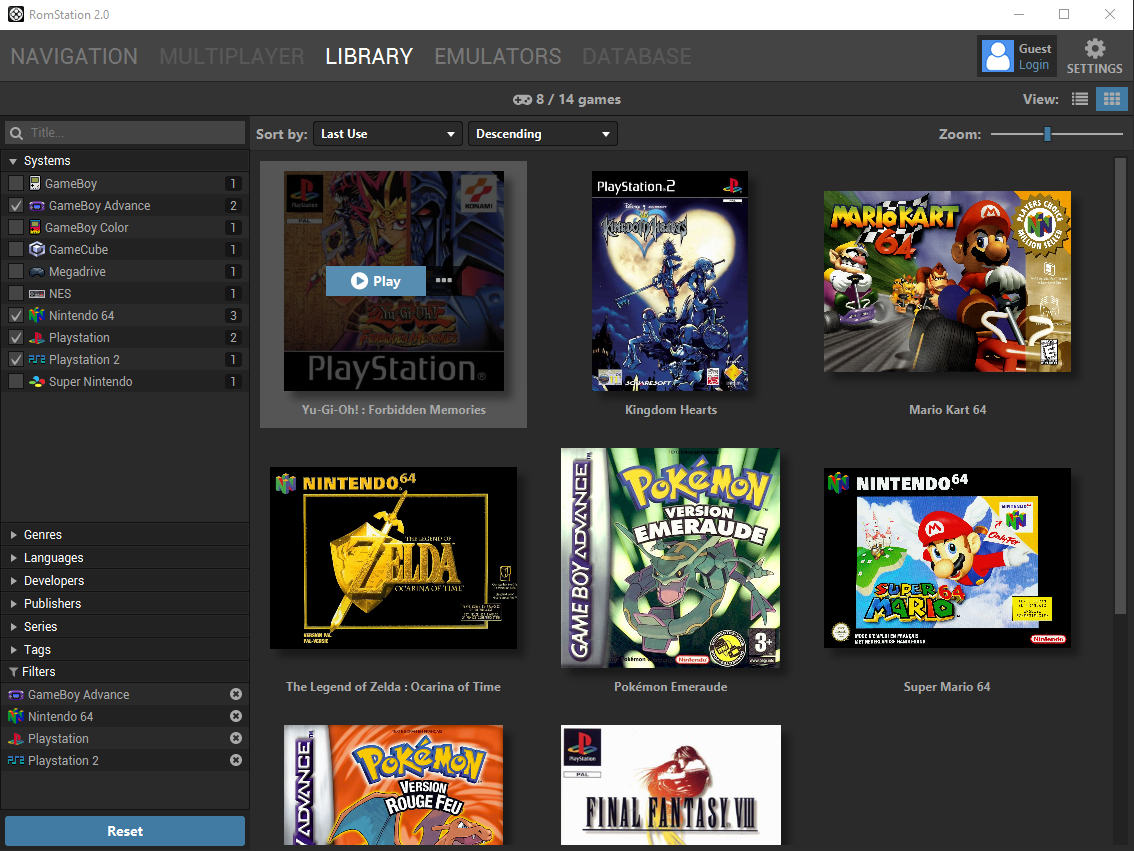Open the Database tab
Screen dimensions: 1134x851
(x=636, y=56)
